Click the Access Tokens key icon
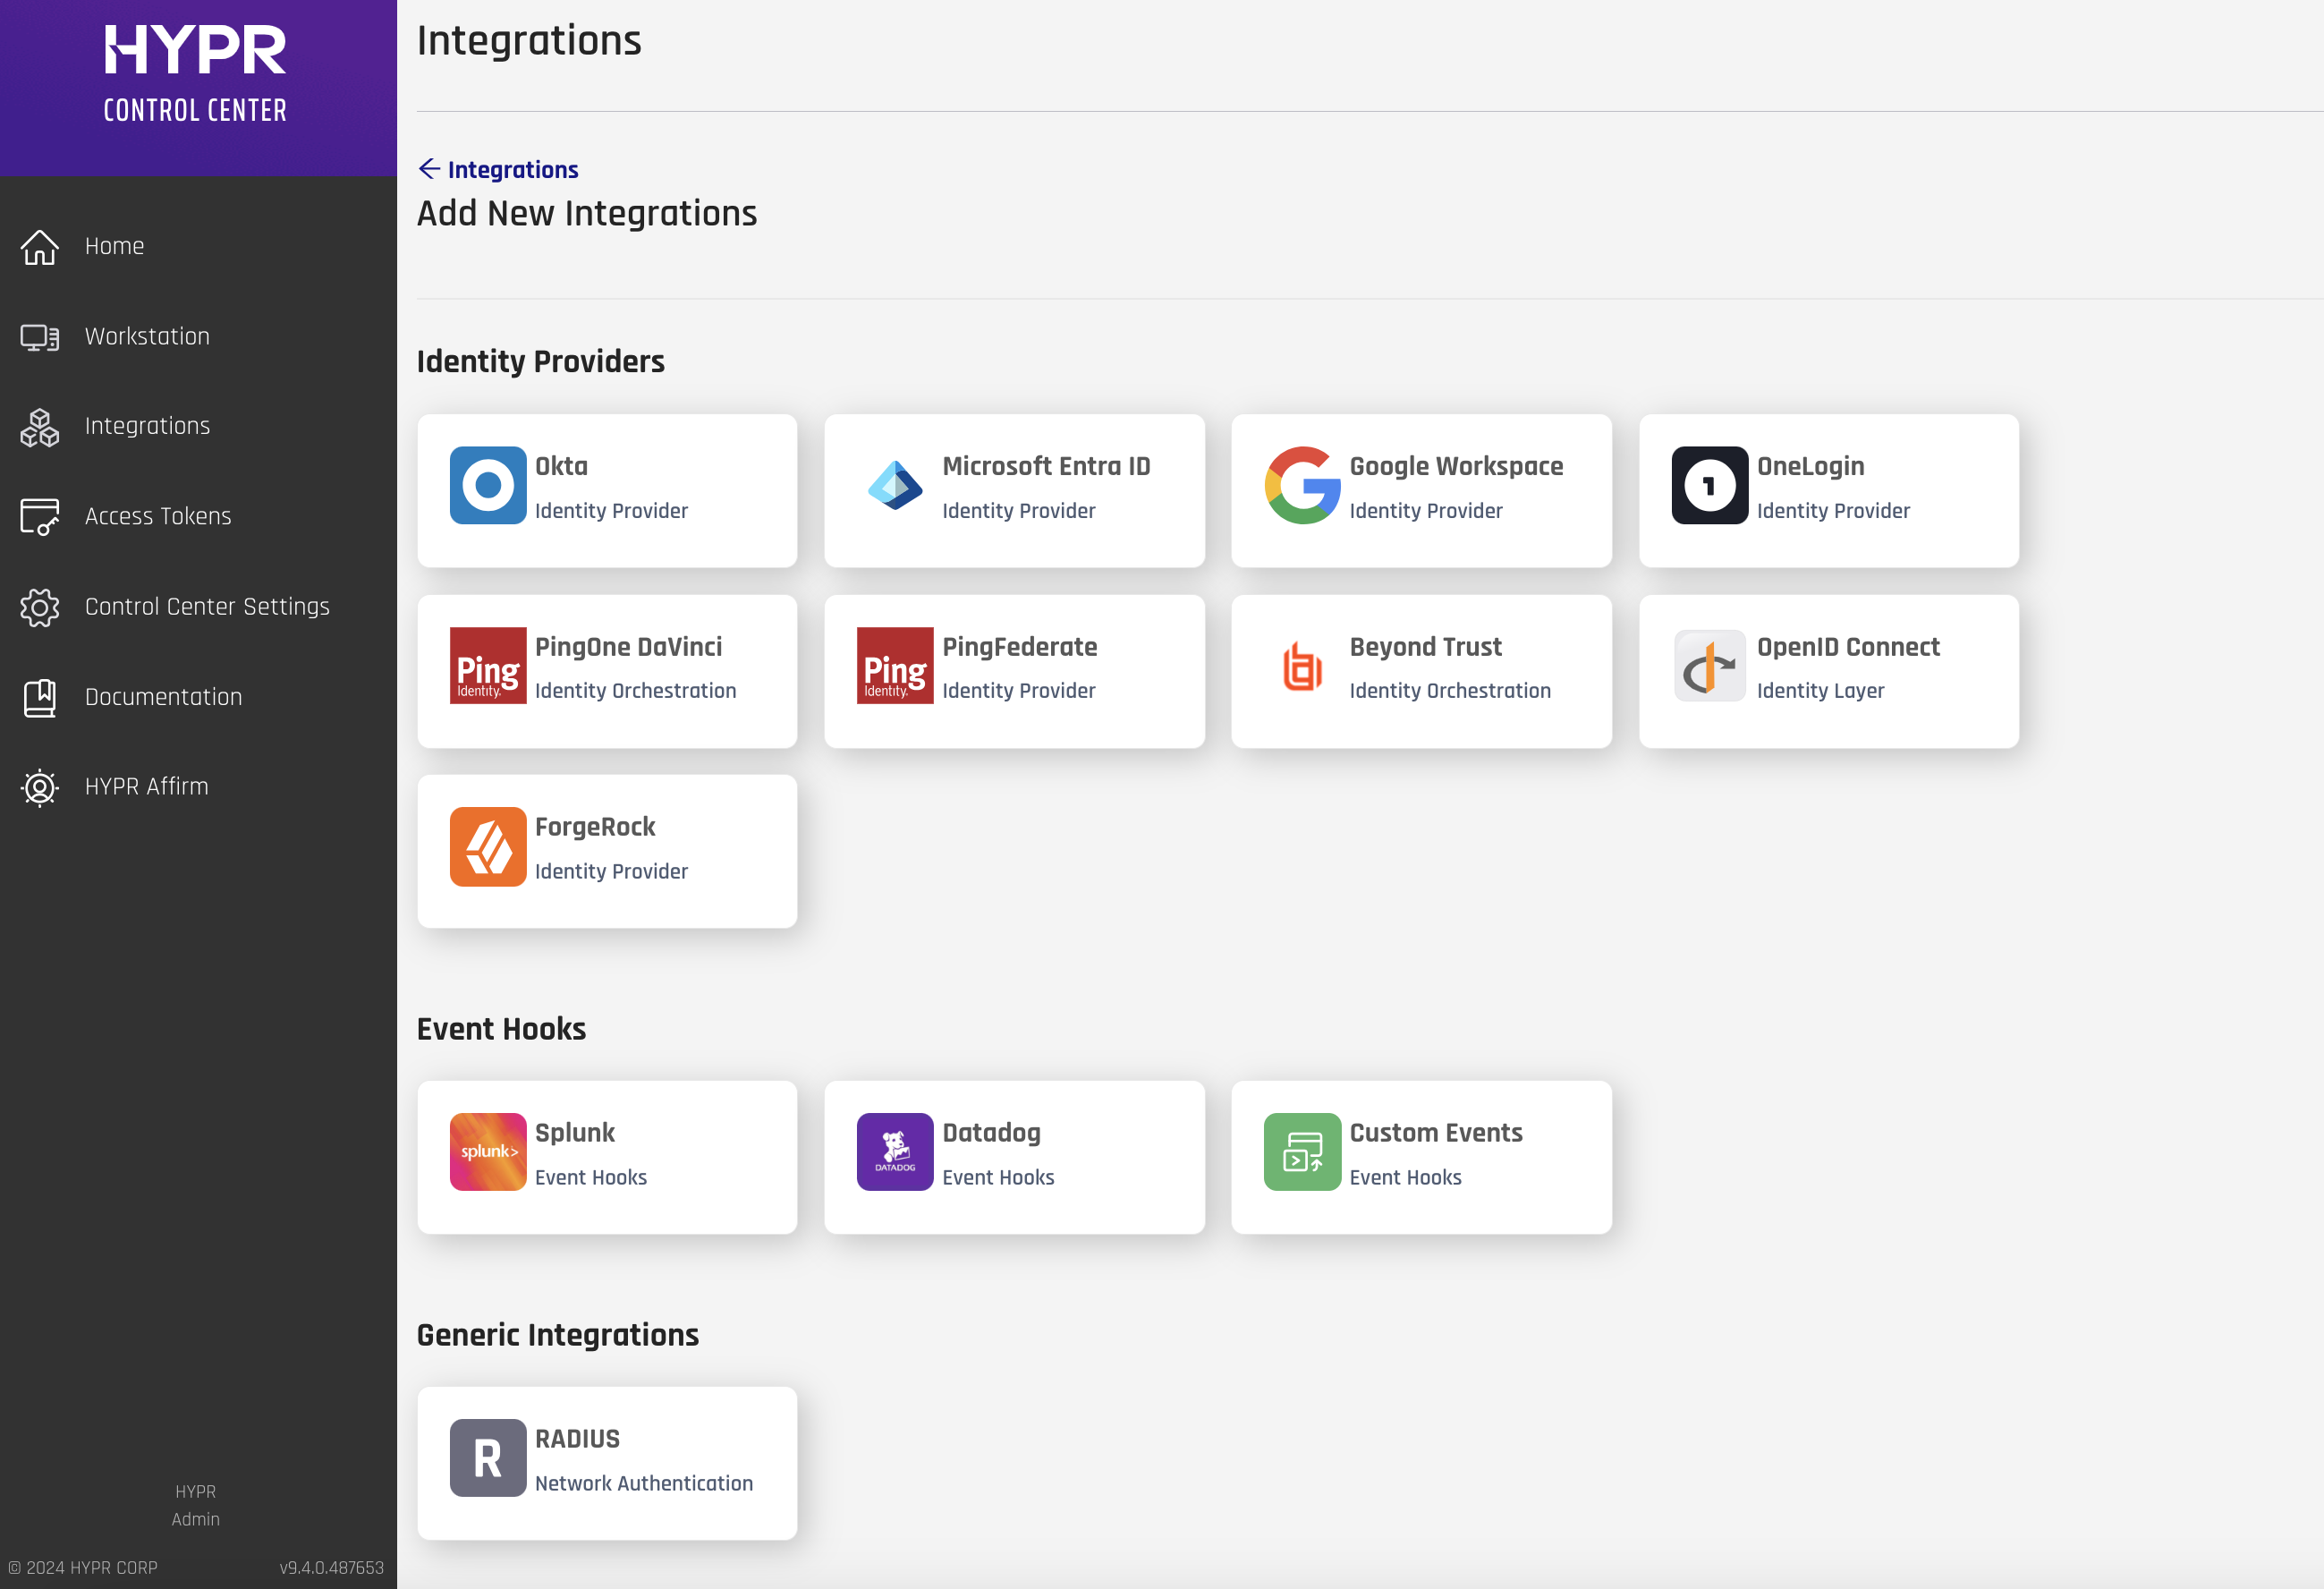The width and height of the screenshot is (2324, 1589). tap(40, 517)
